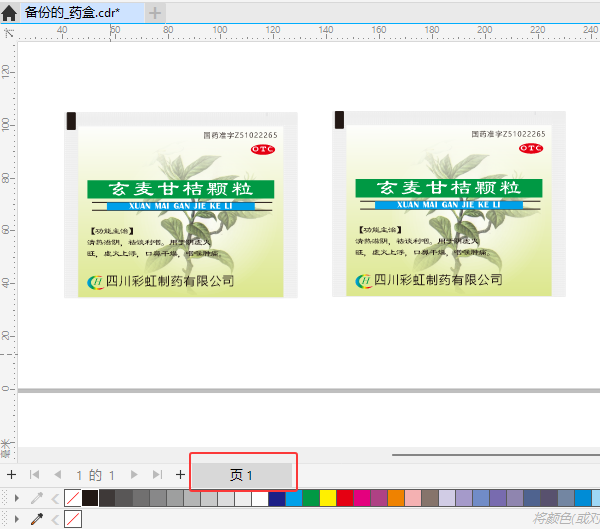Go to the next page
600x529 pixels.
click(134, 475)
